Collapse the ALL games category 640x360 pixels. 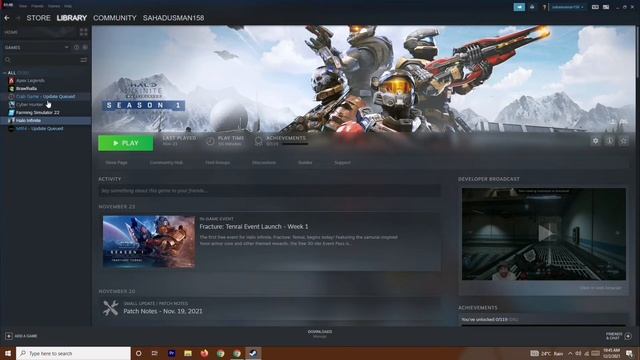(4, 73)
